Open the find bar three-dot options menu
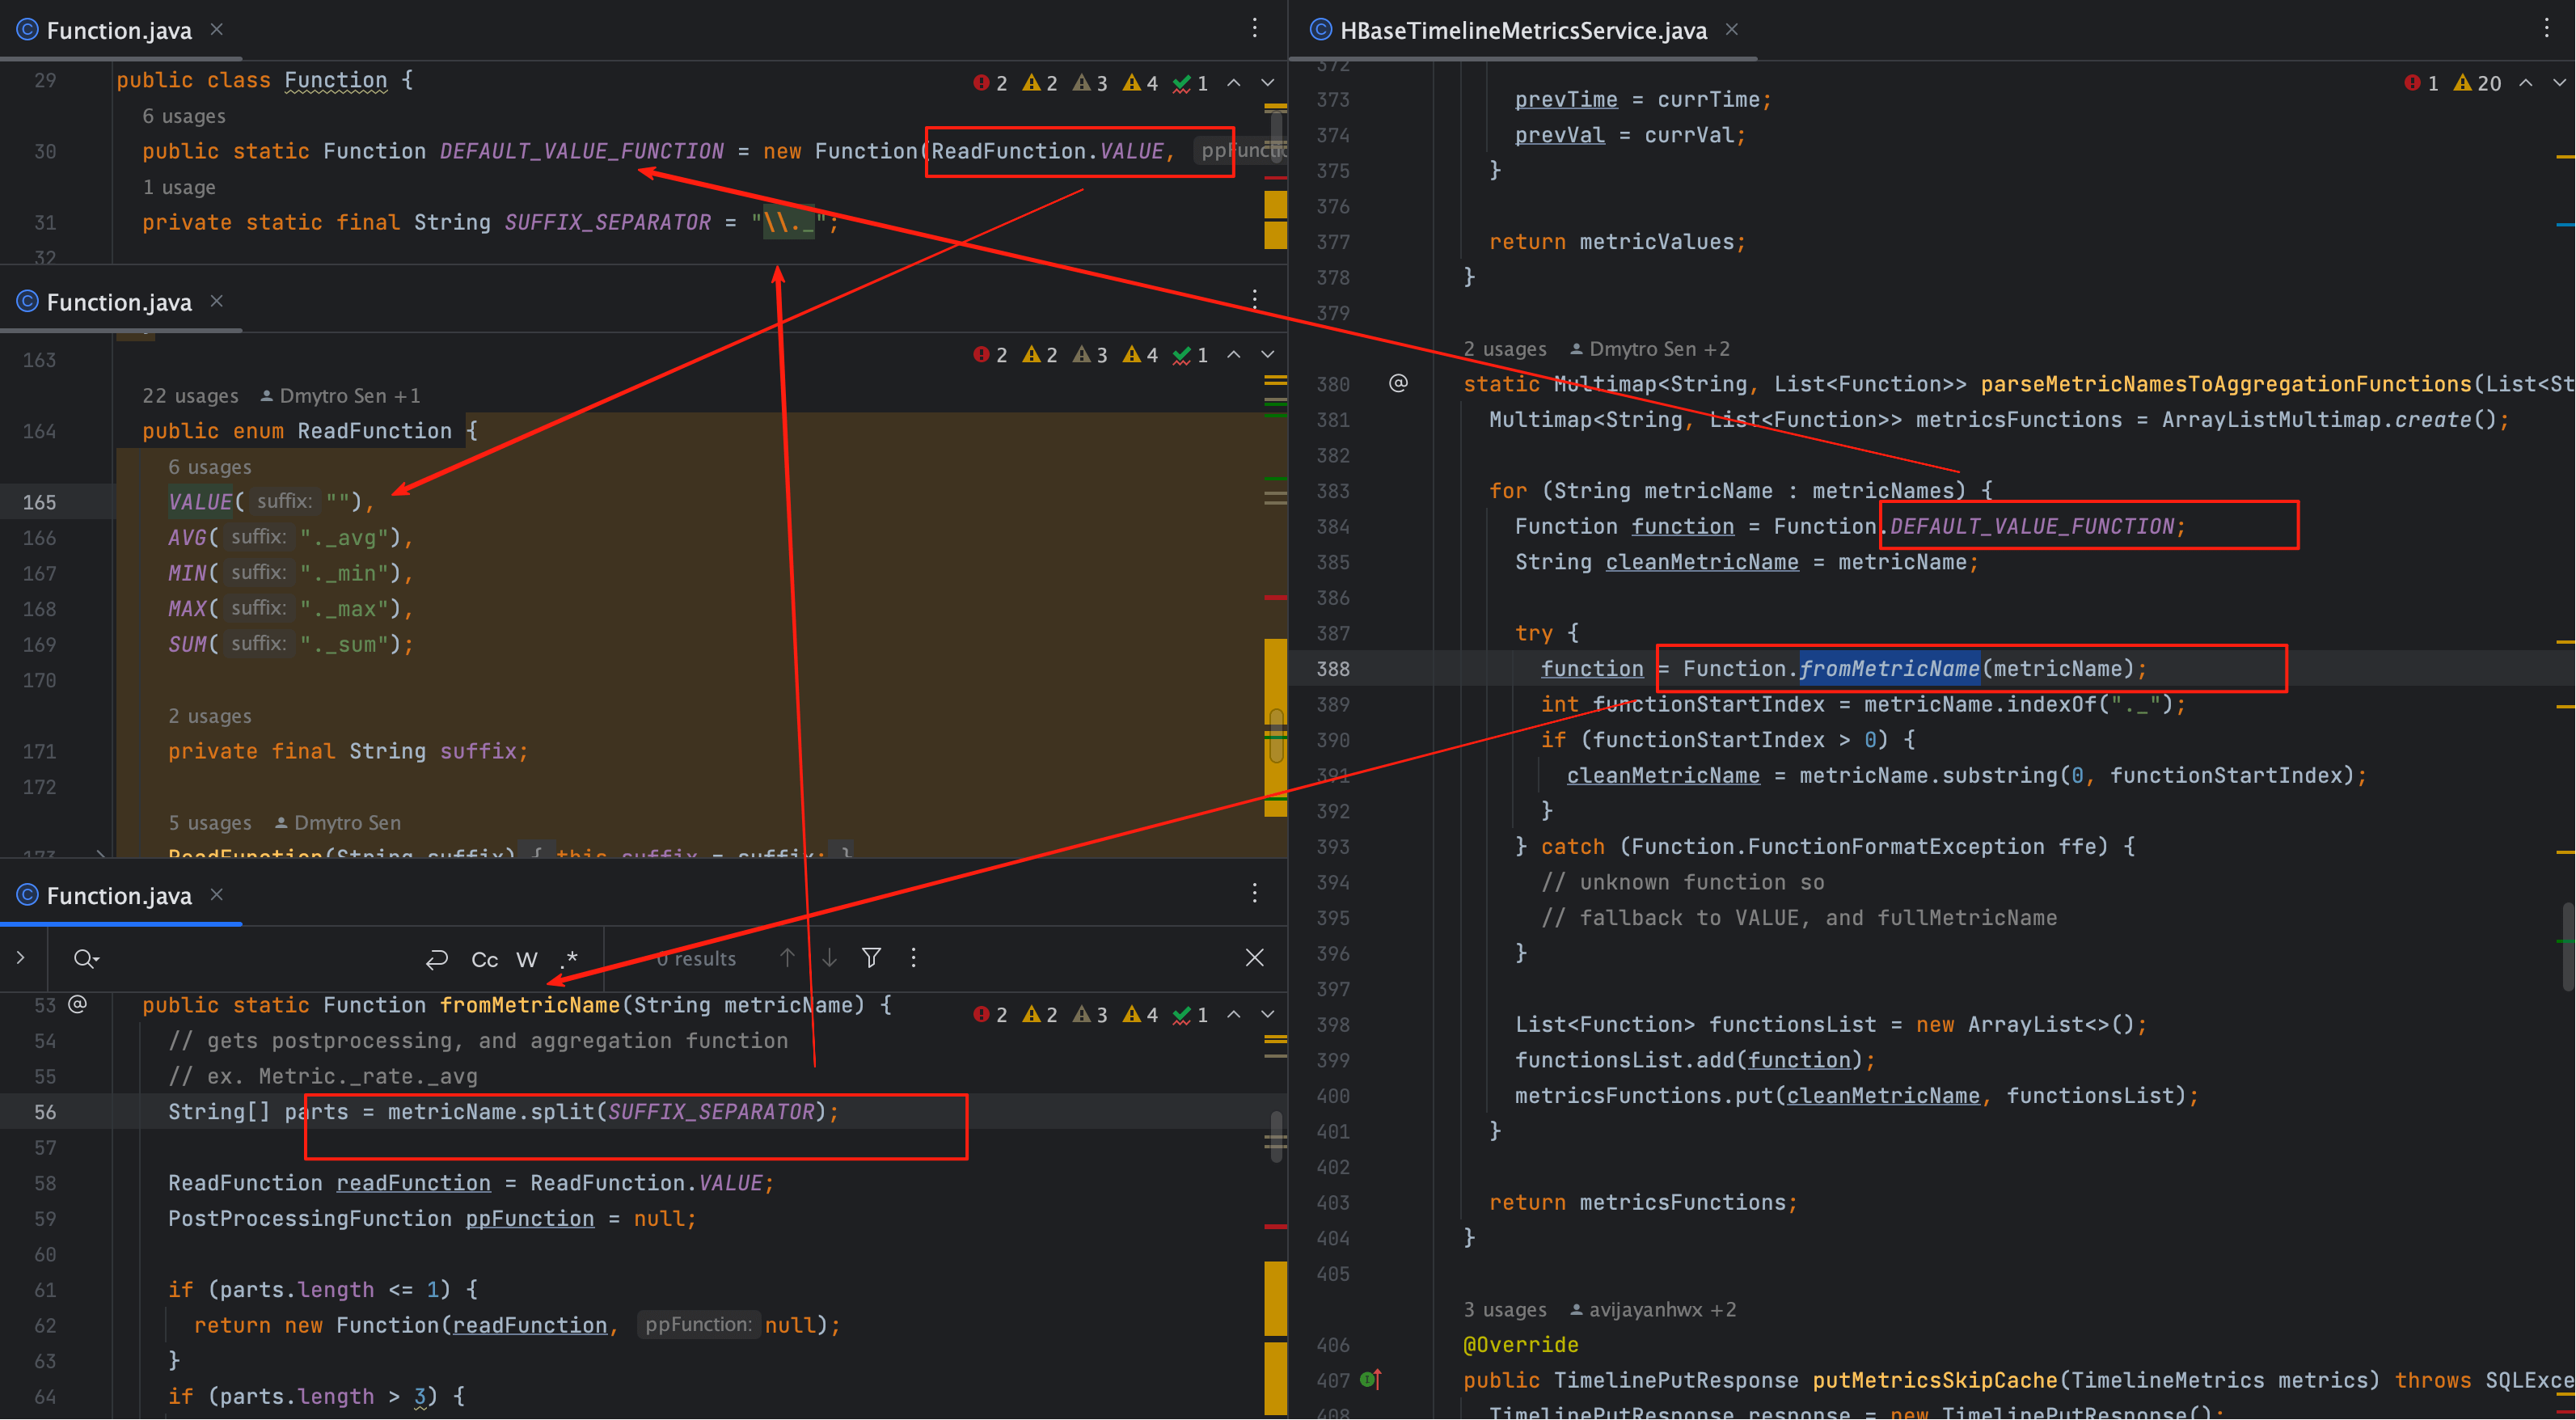The image size is (2576, 1420). click(x=913, y=958)
